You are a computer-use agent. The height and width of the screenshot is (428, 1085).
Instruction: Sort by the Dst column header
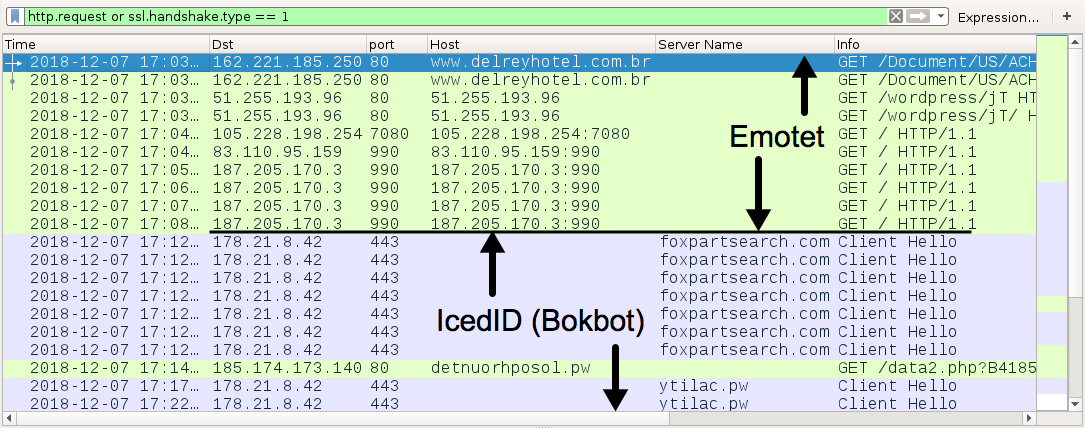288,44
